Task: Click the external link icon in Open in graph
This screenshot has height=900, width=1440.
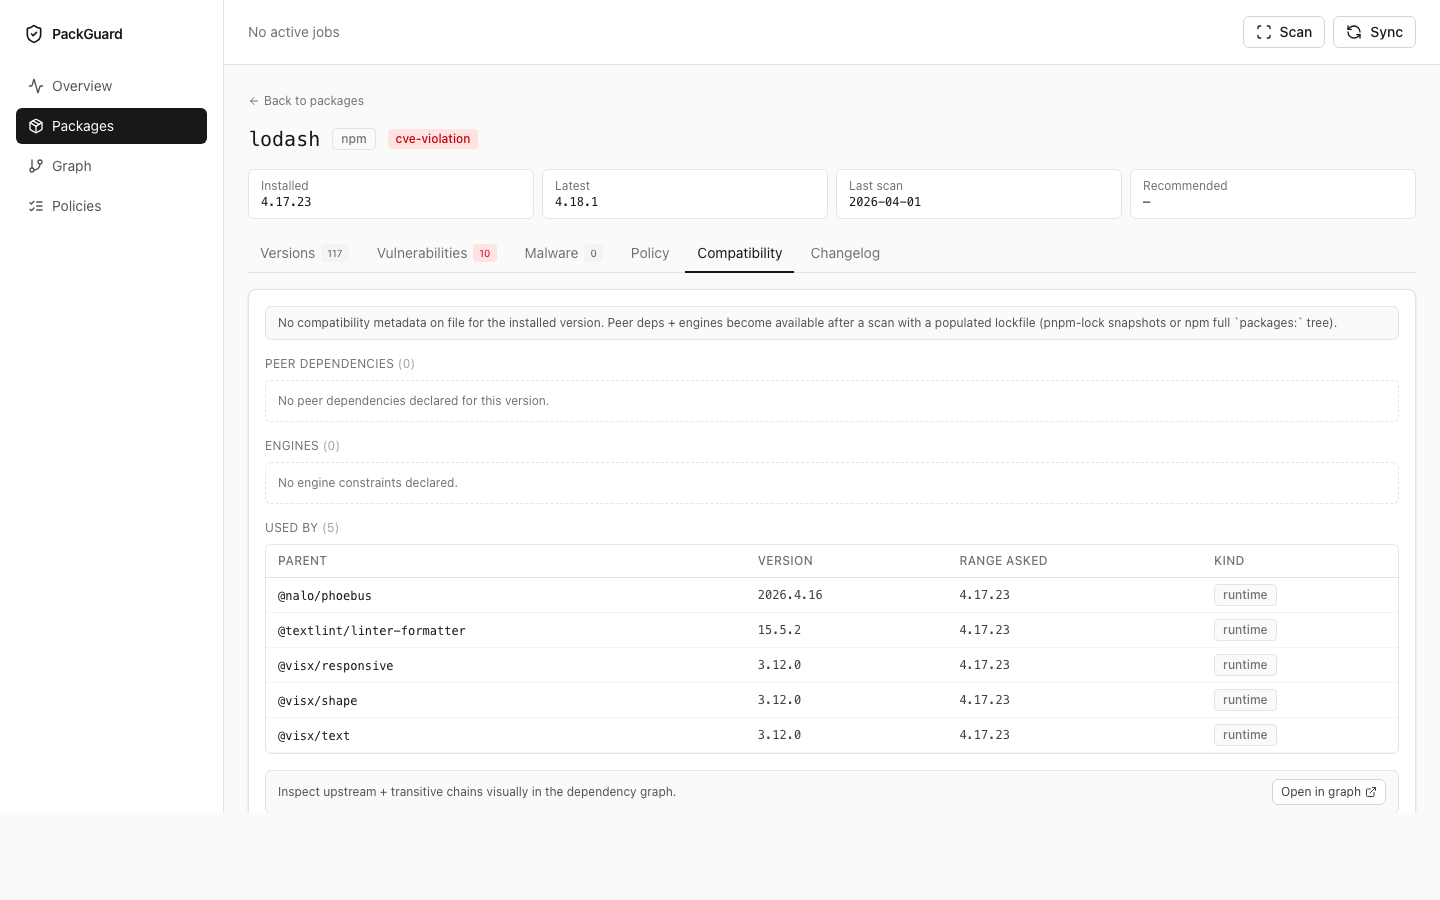Action: coord(1371,792)
